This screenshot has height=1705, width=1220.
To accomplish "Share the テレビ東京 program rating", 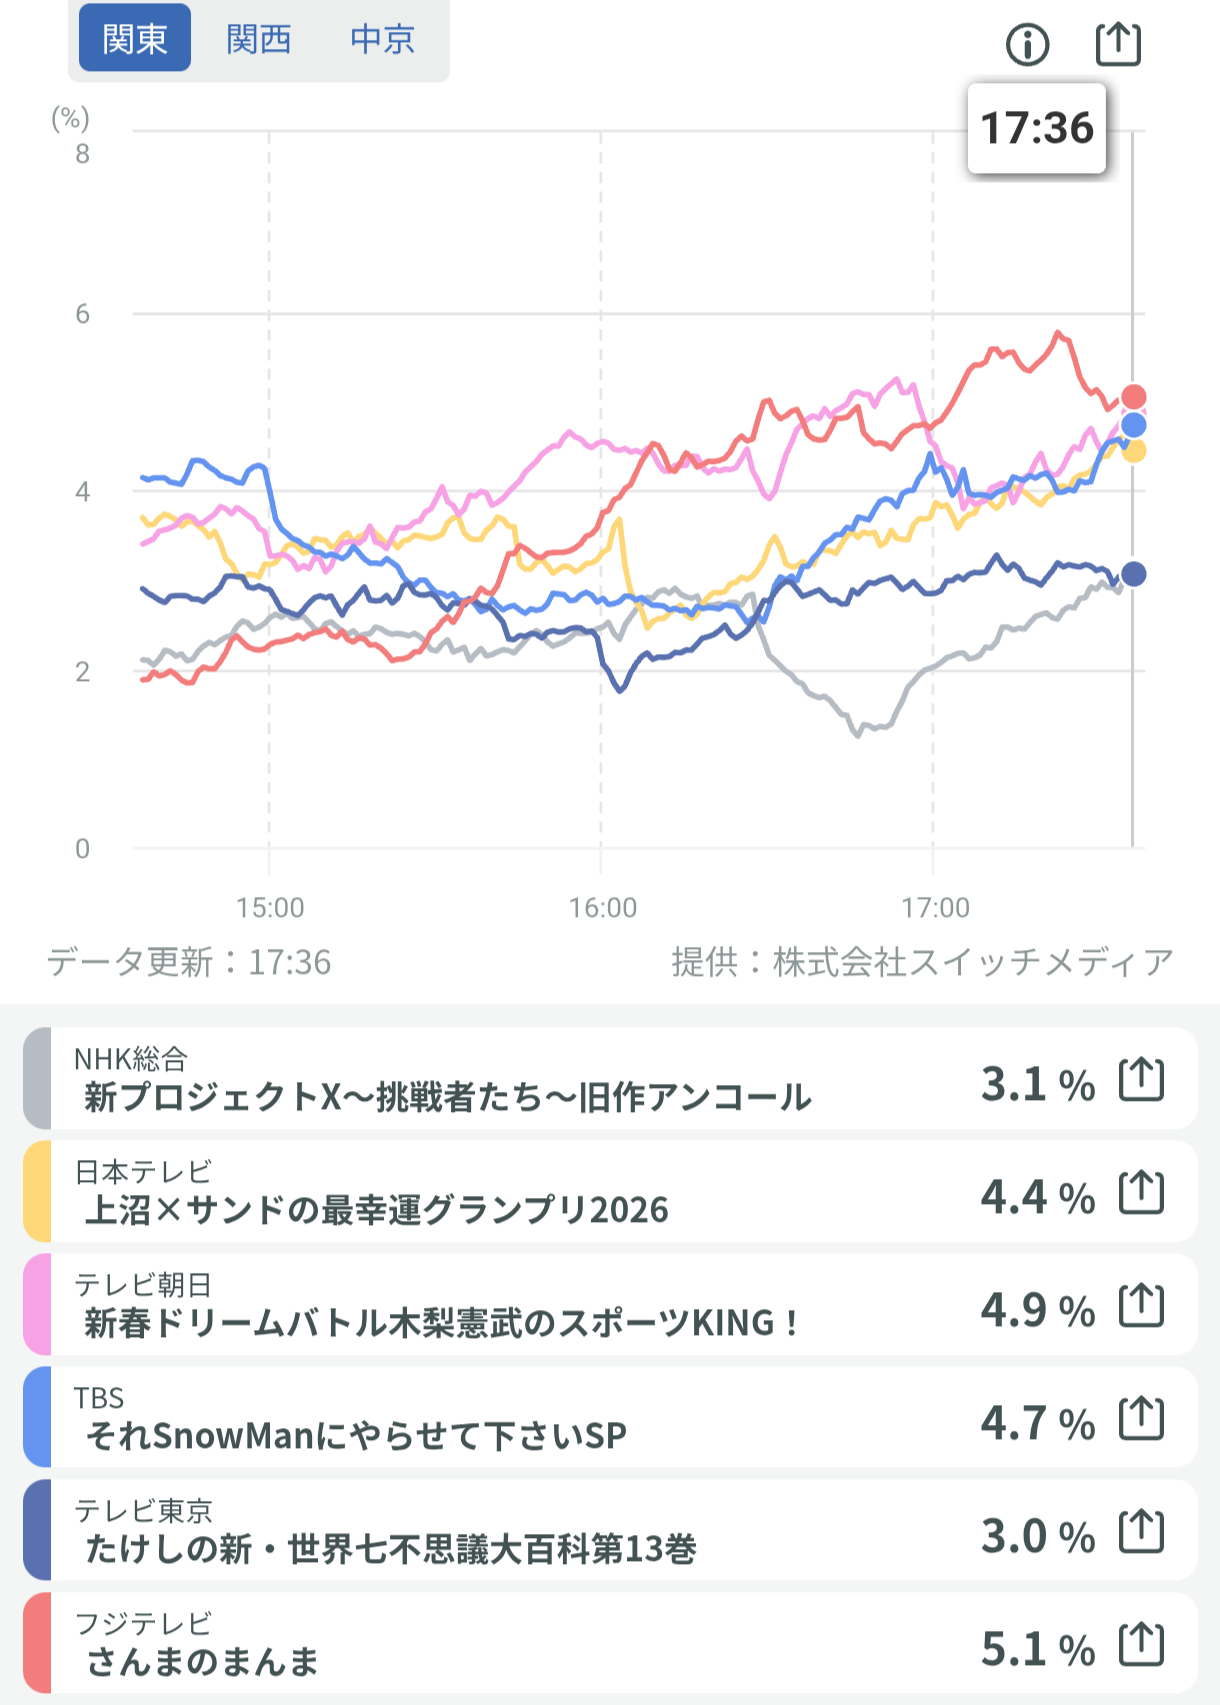I will (x=1141, y=1532).
